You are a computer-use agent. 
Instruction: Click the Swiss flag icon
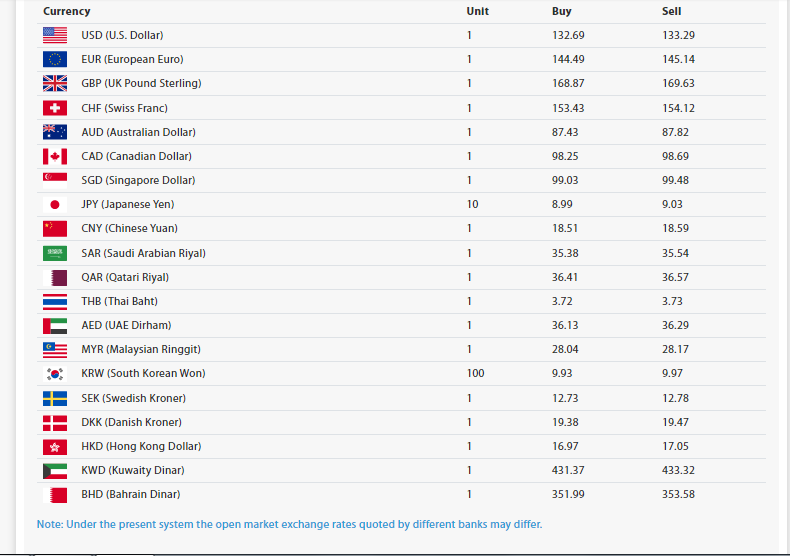pyautogui.click(x=55, y=108)
